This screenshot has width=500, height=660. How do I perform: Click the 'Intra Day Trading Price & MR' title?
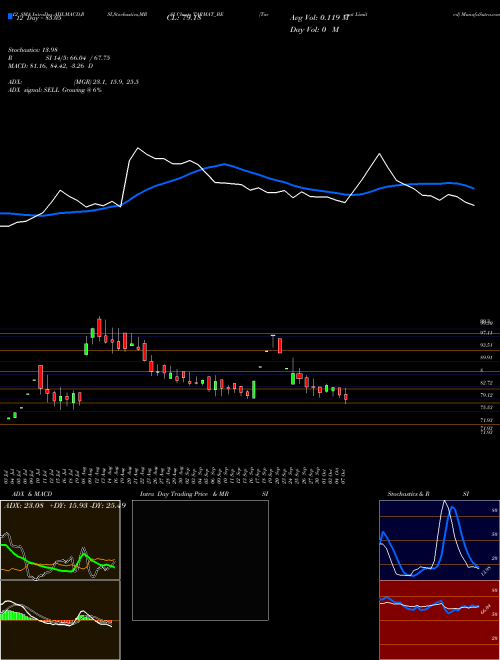pyautogui.click(x=184, y=494)
